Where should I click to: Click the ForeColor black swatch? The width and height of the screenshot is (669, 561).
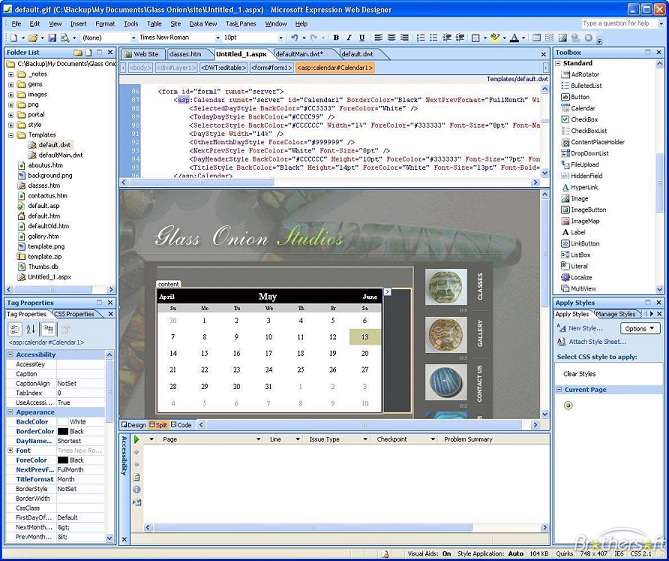[x=63, y=460]
